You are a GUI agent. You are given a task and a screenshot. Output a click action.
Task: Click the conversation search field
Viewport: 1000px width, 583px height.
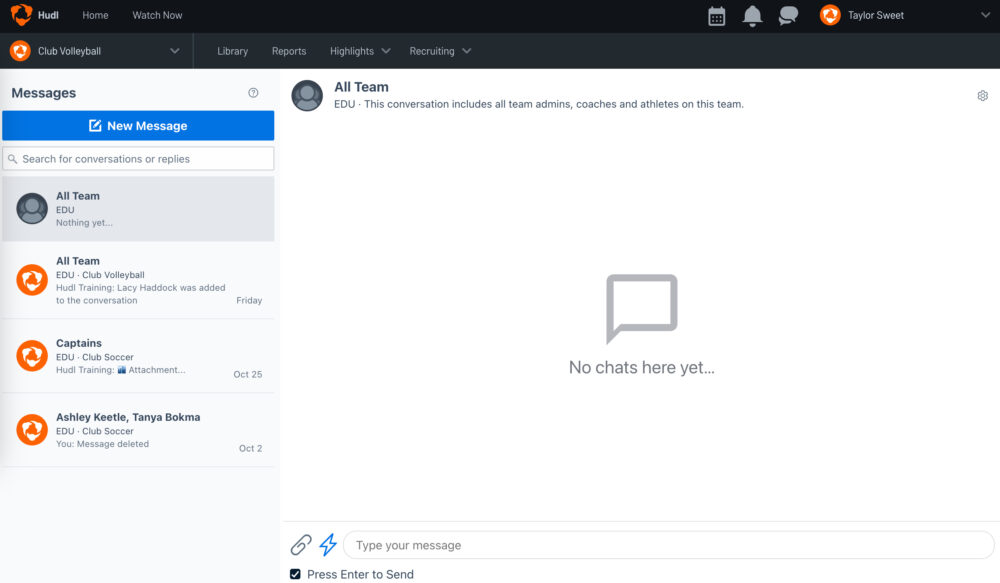tap(138, 159)
